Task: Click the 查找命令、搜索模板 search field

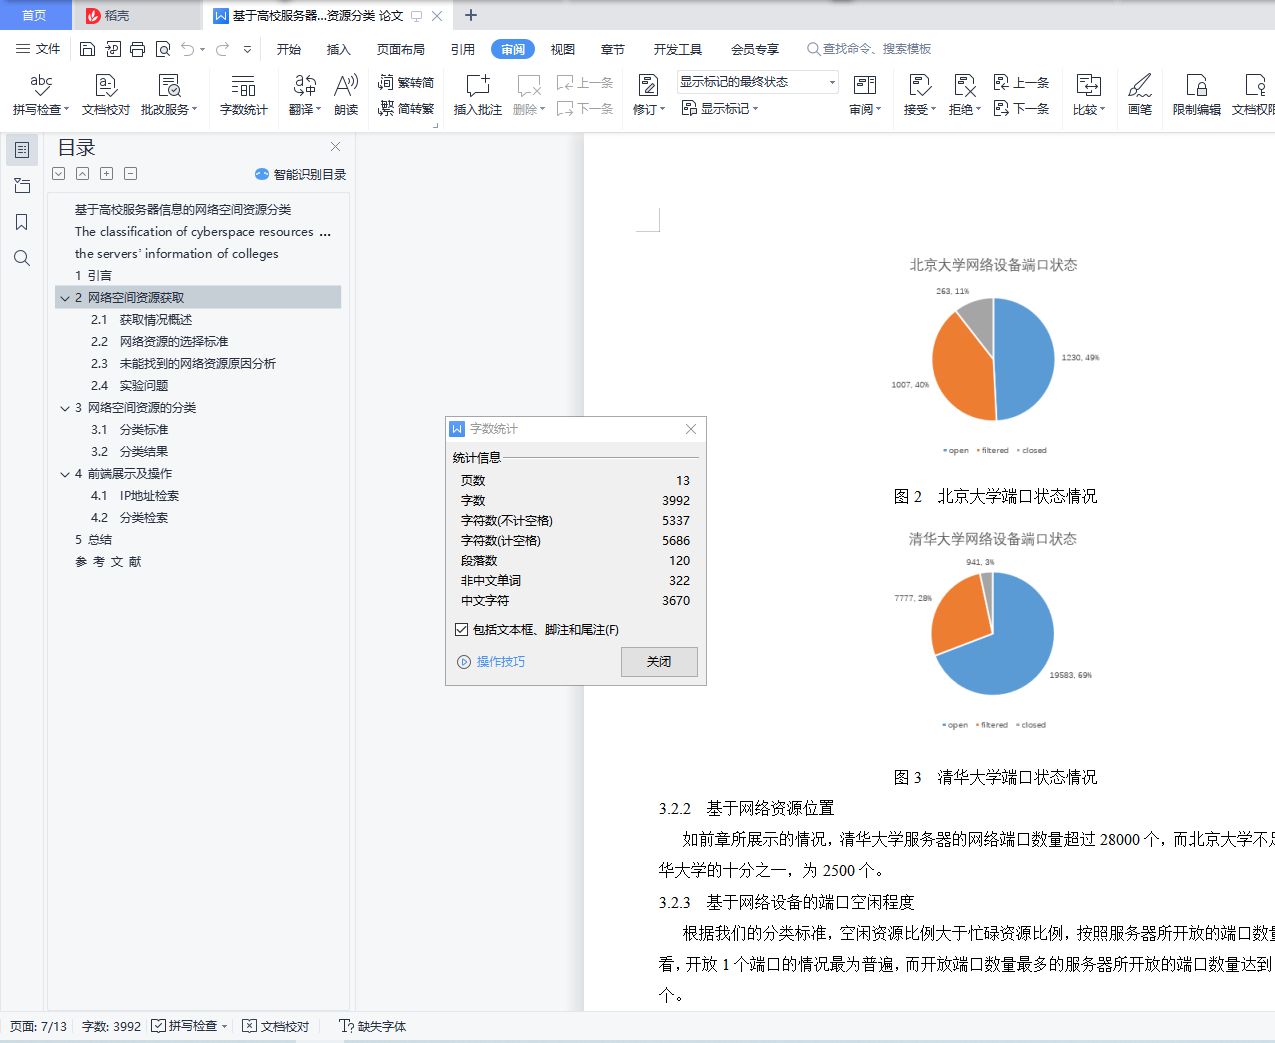Action: tap(870, 49)
